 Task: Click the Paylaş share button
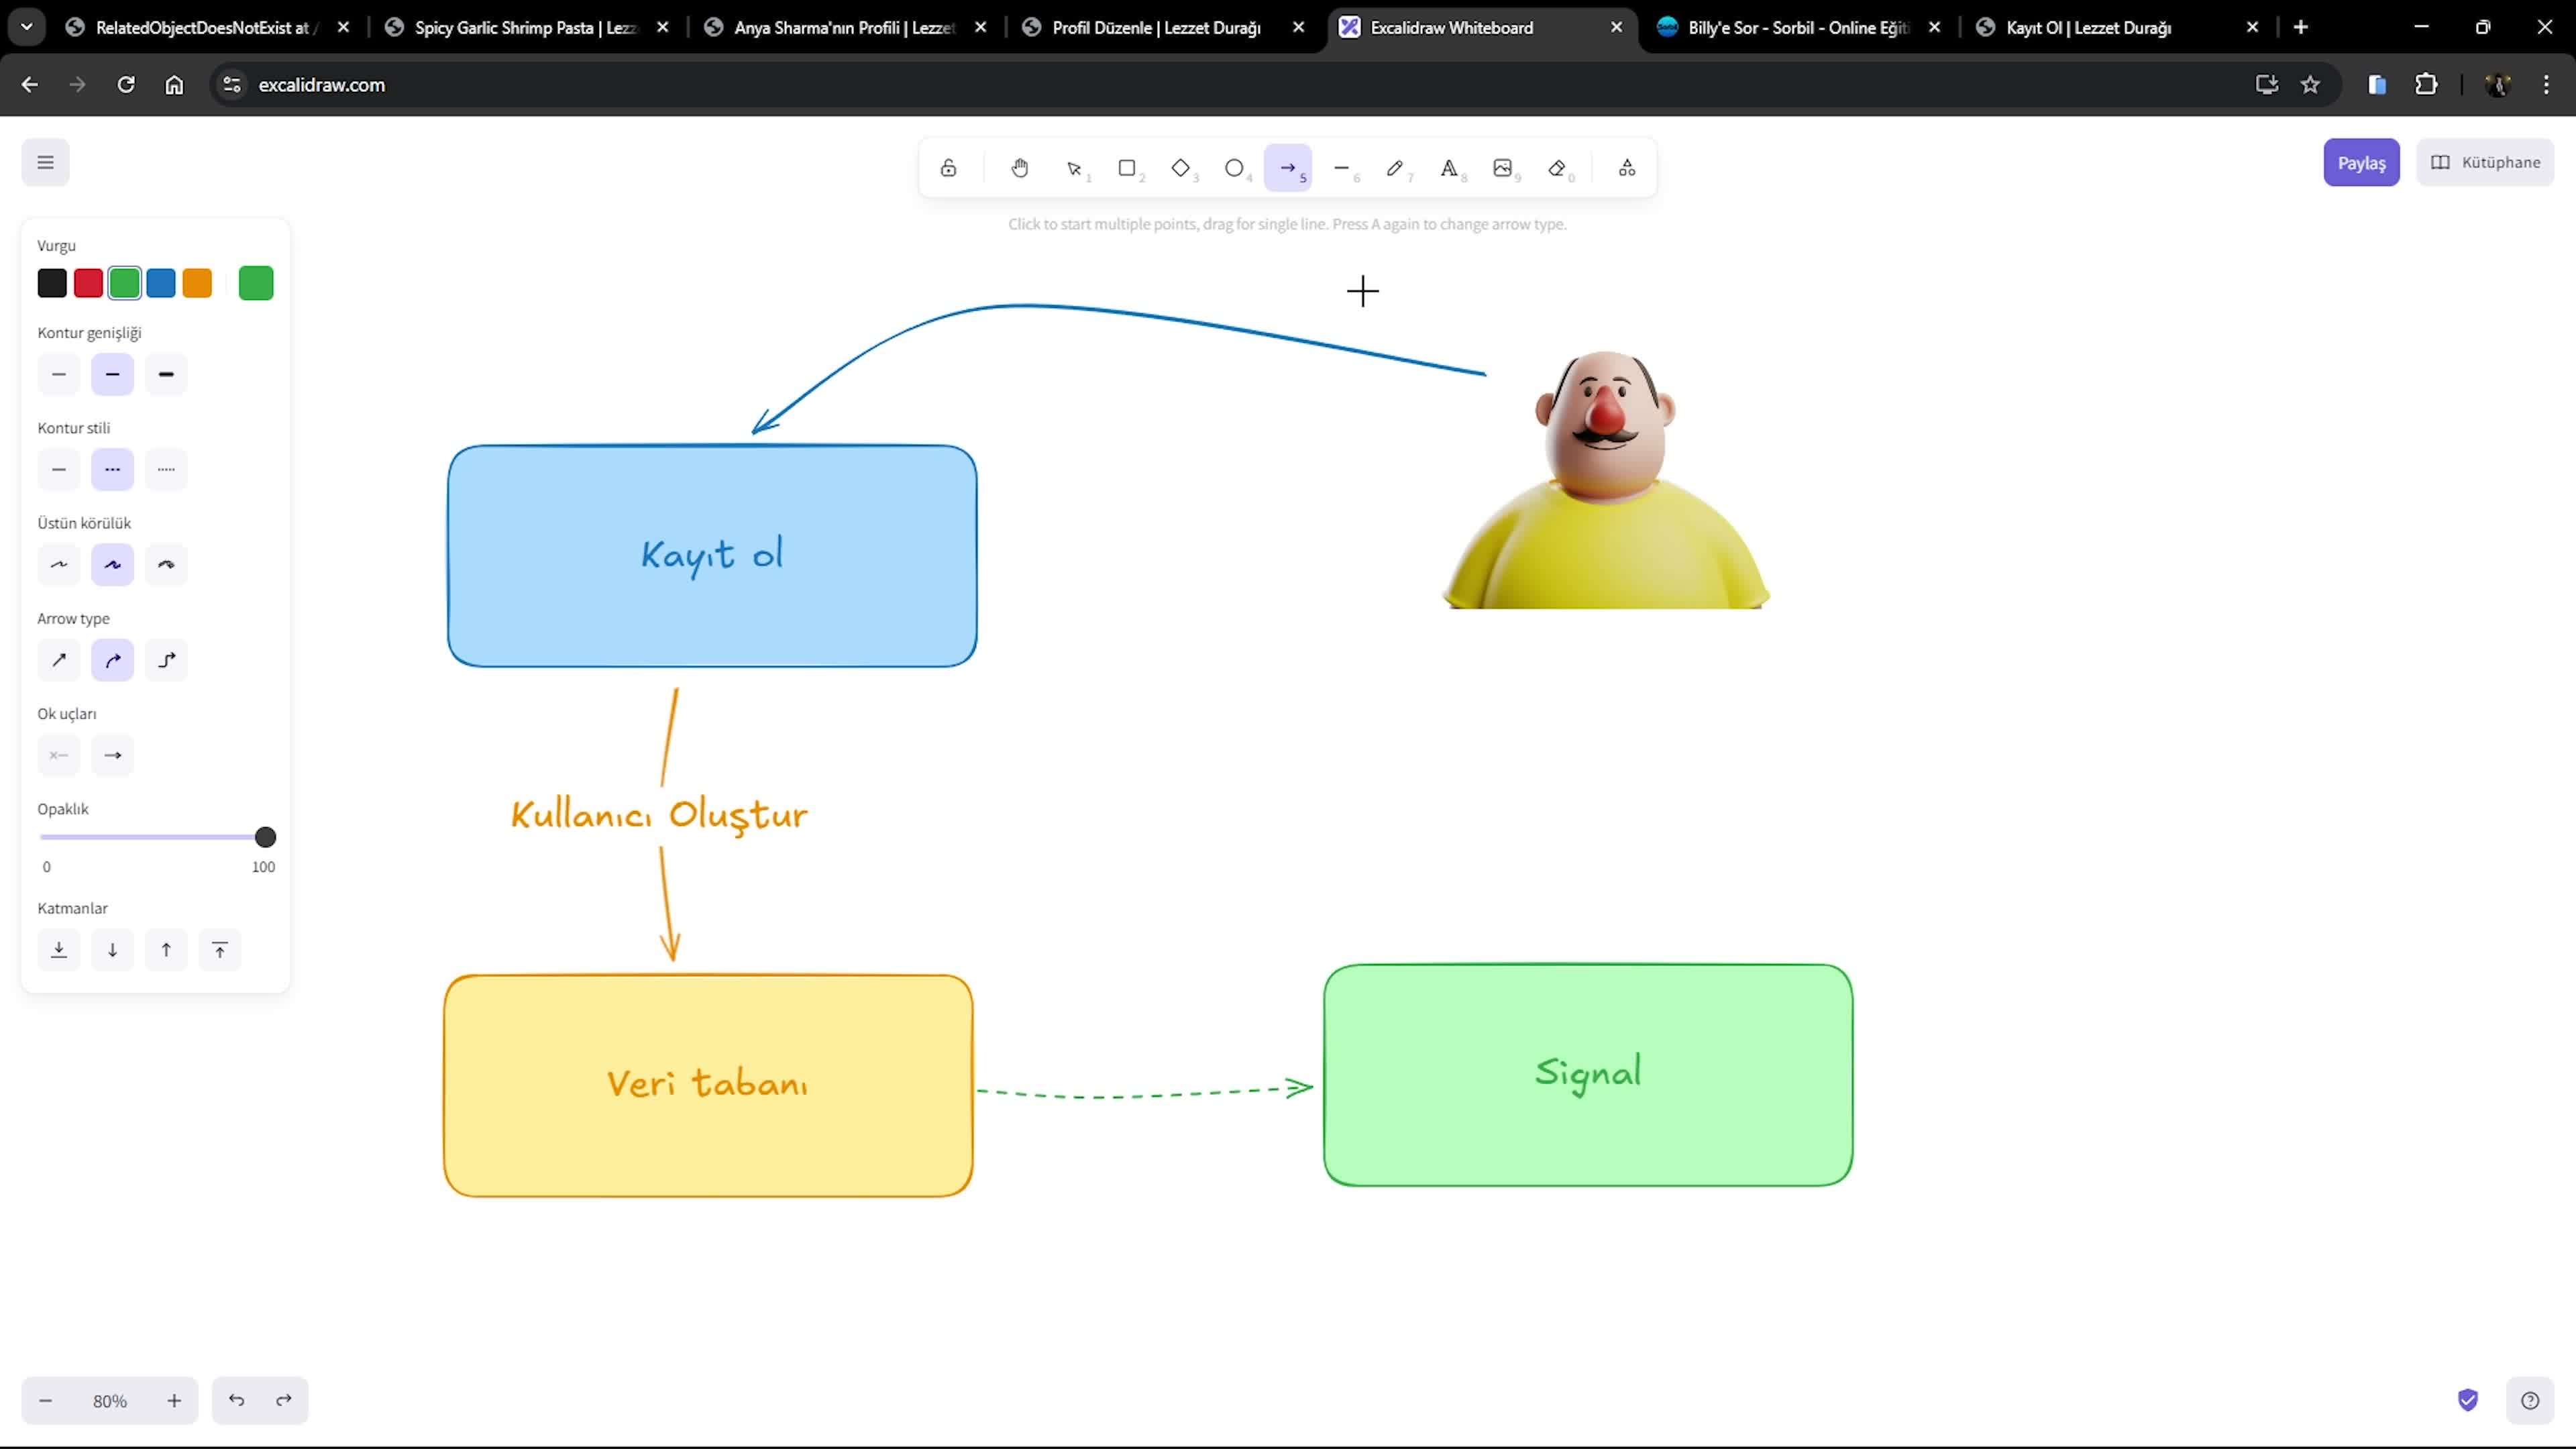pos(2361,163)
